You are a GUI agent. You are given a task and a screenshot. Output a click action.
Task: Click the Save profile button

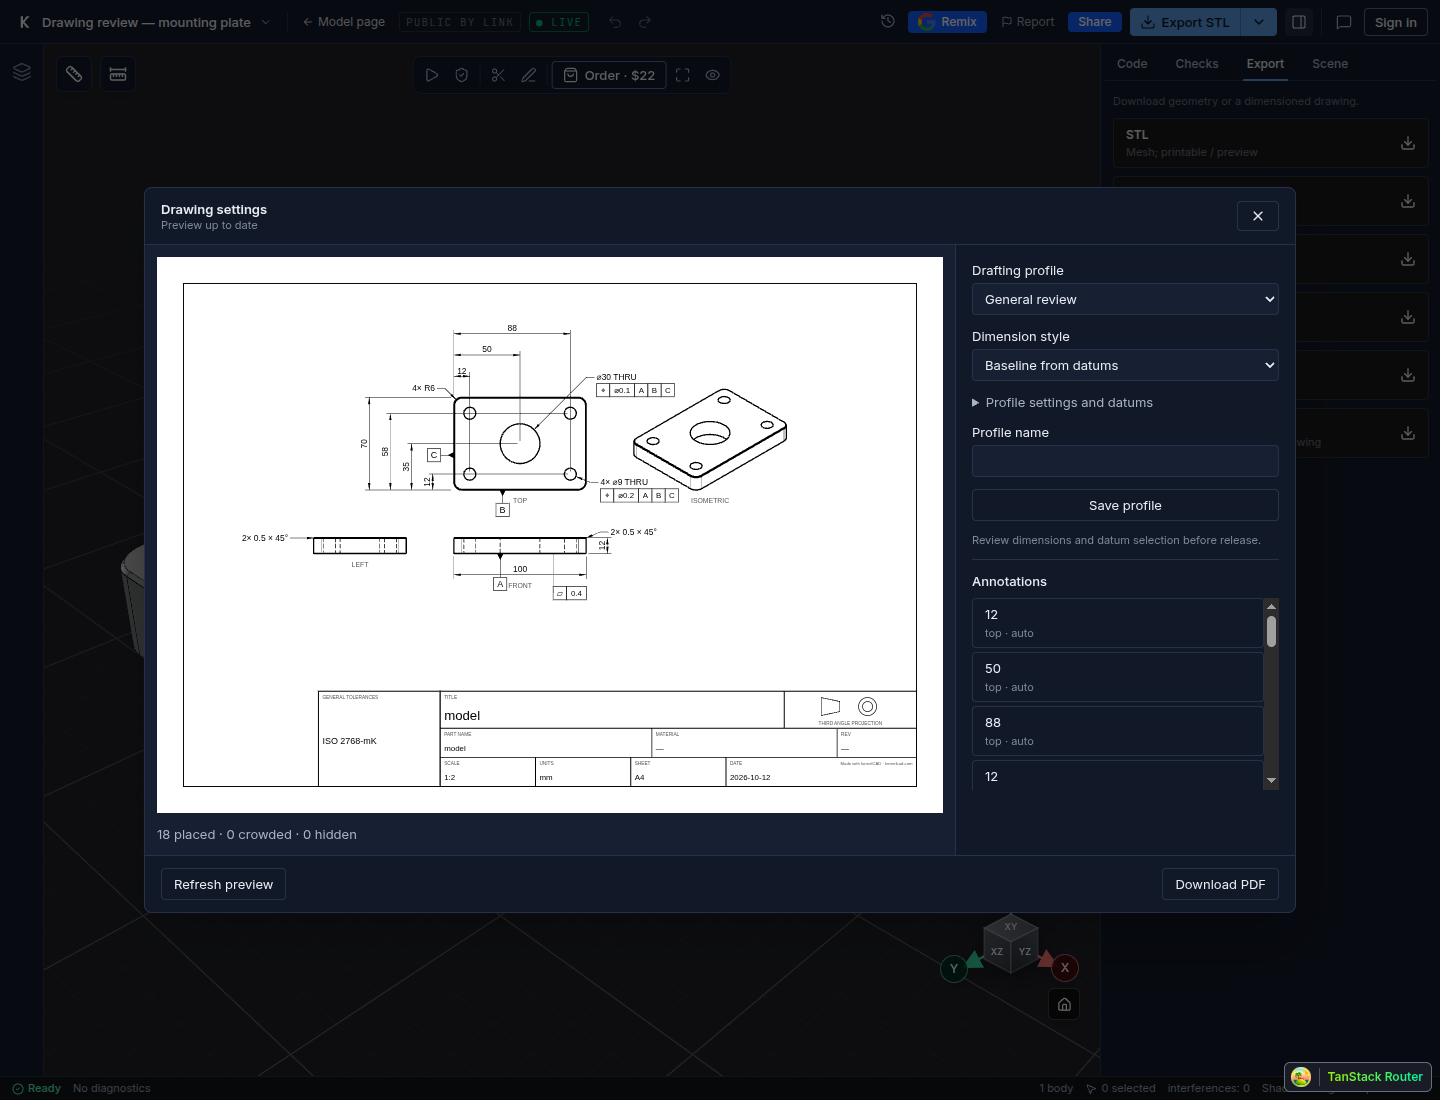point(1125,505)
